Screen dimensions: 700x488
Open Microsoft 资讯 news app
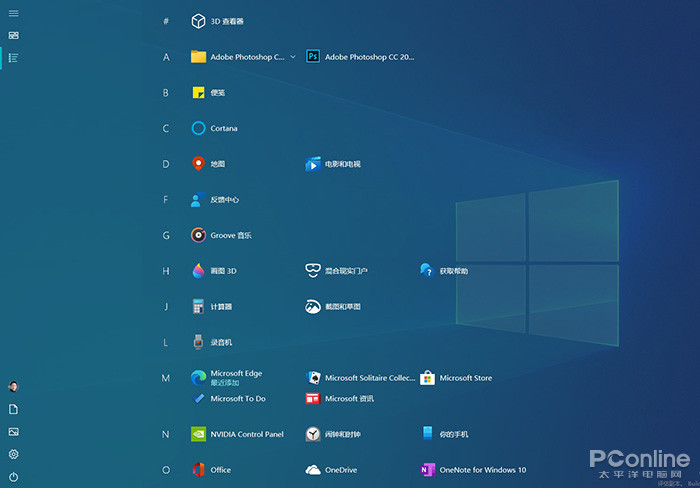point(340,398)
